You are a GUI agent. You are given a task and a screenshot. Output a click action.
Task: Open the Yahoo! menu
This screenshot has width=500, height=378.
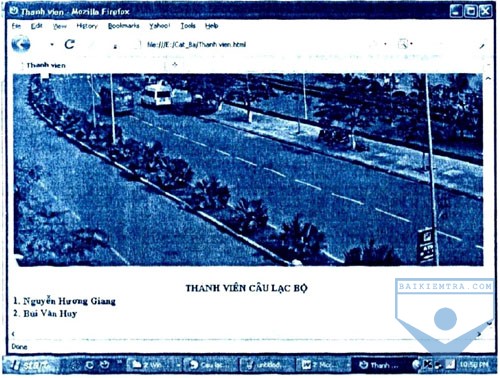[160, 26]
